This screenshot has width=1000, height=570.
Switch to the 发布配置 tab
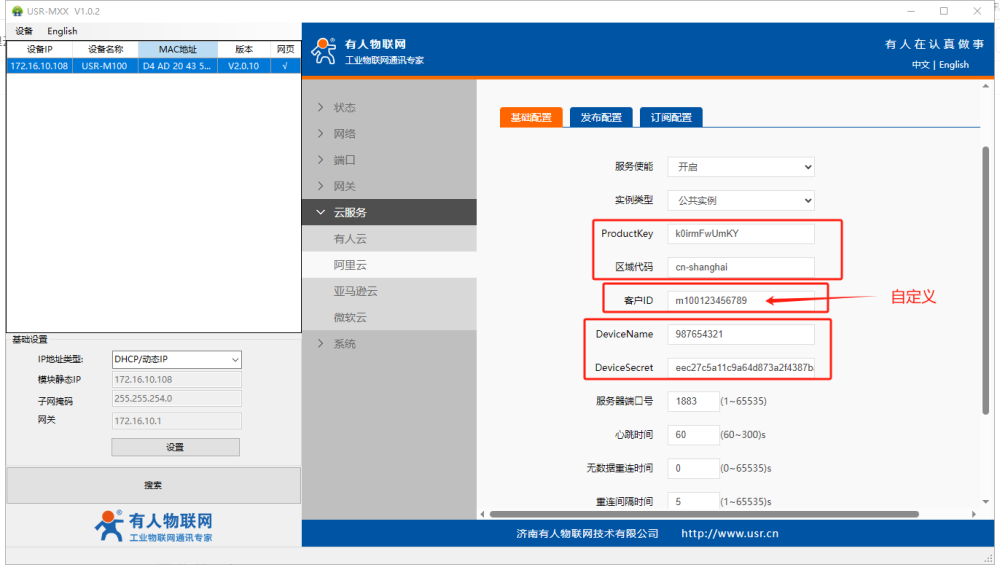pyautogui.click(x=601, y=118)
